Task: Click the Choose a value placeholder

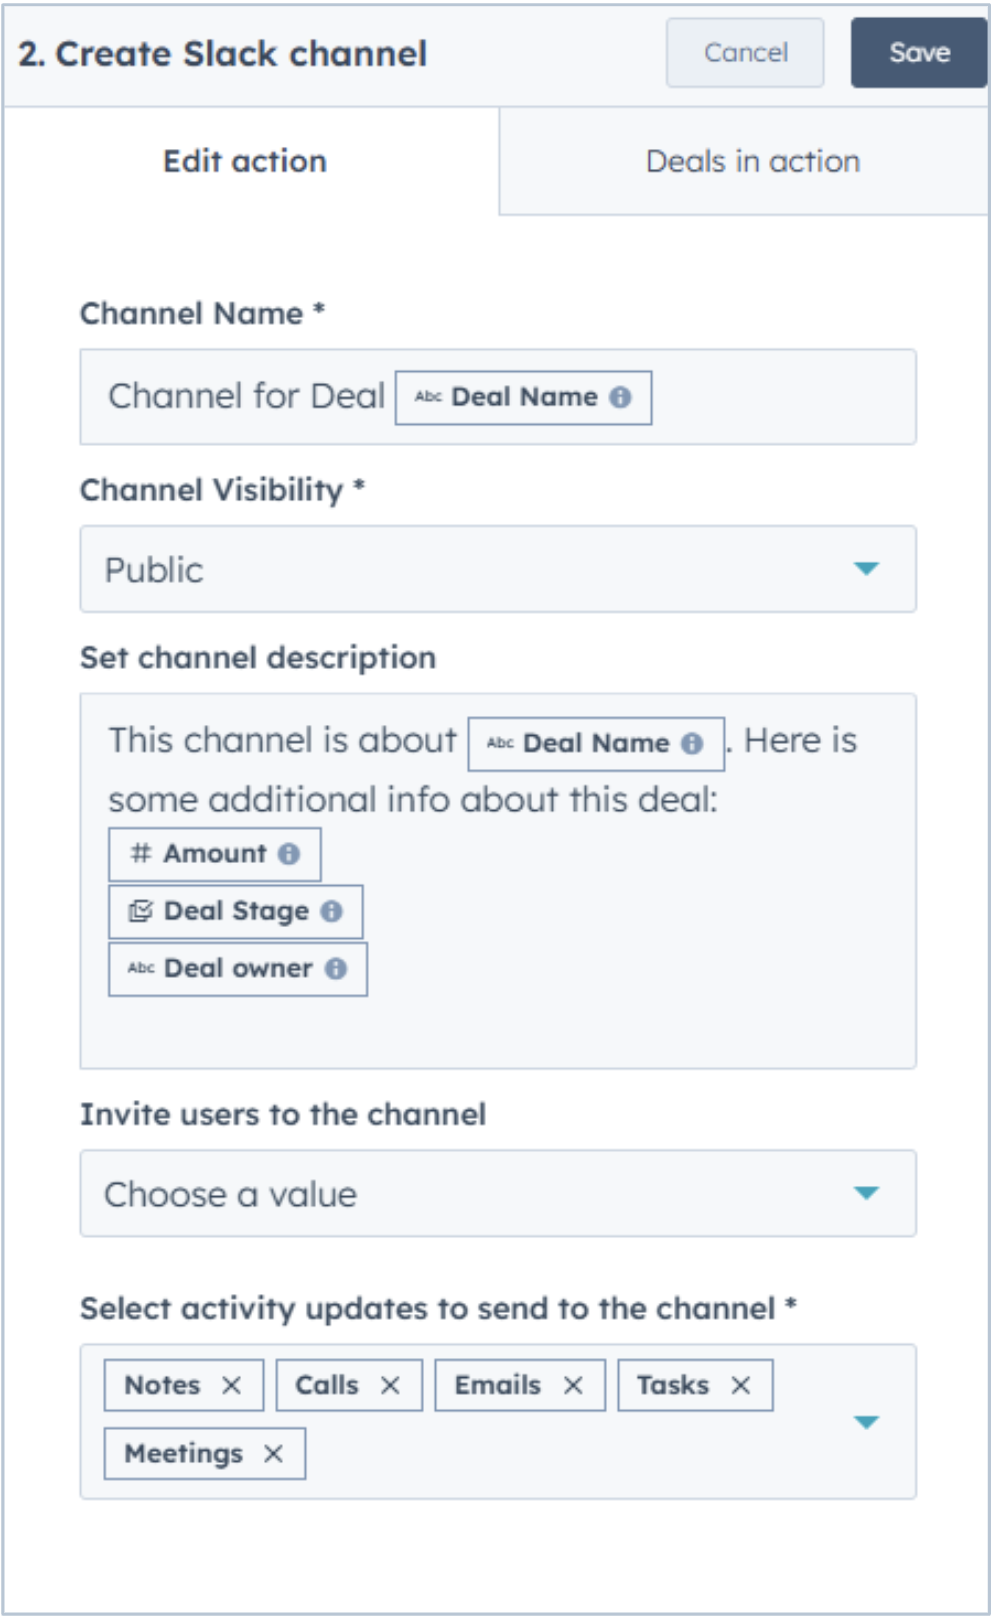Action: 231,1194
